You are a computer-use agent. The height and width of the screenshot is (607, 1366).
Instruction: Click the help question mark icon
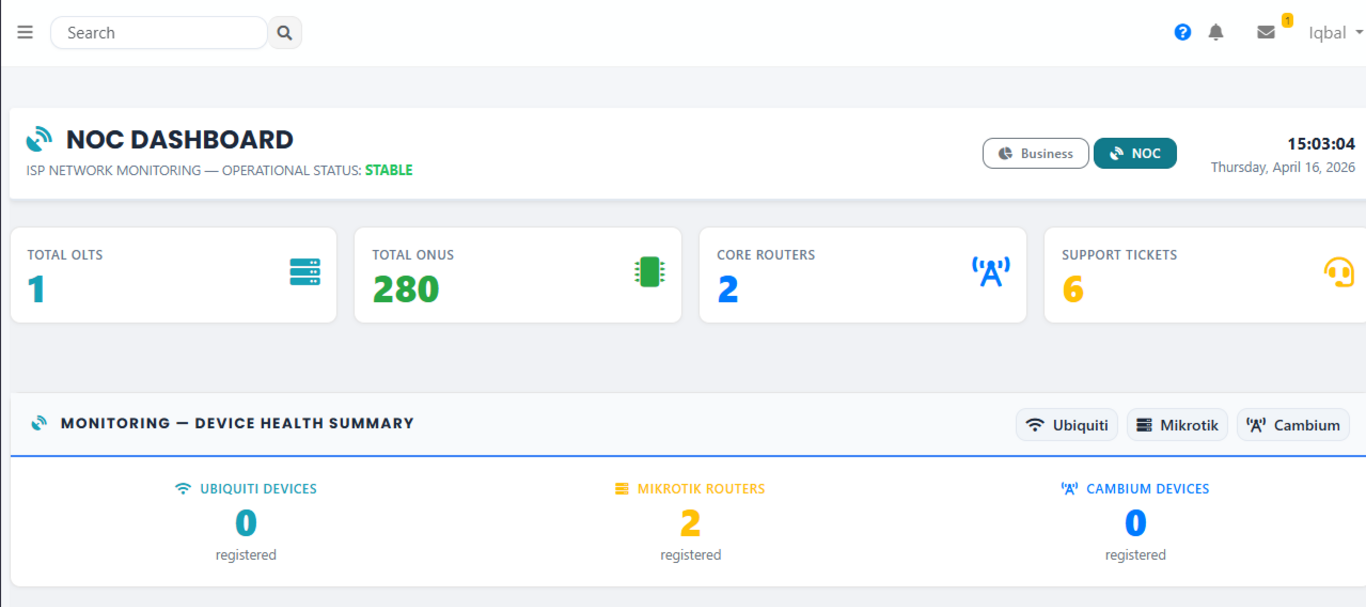point(1182,32)
